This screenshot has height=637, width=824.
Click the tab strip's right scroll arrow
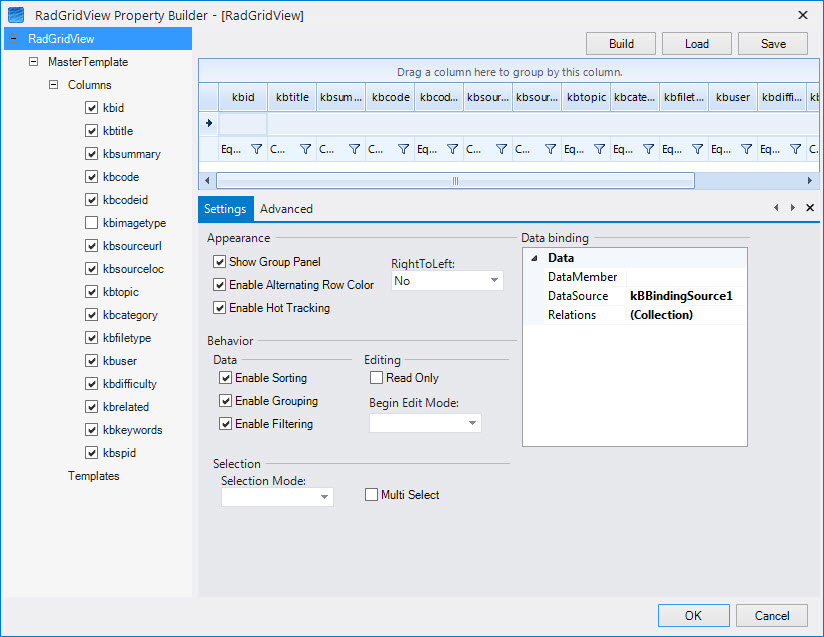[x=792, y=208]
